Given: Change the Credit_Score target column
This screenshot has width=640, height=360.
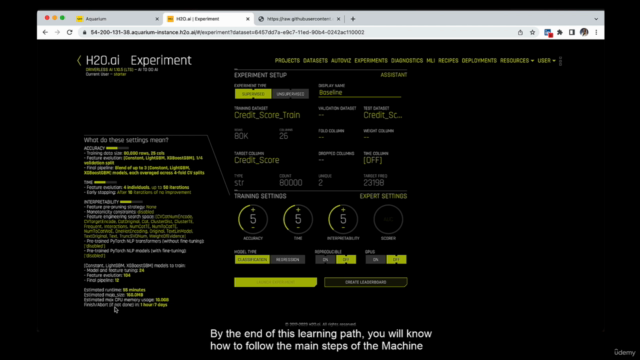Looking at the screenshot, I should [x=257, y=160].
